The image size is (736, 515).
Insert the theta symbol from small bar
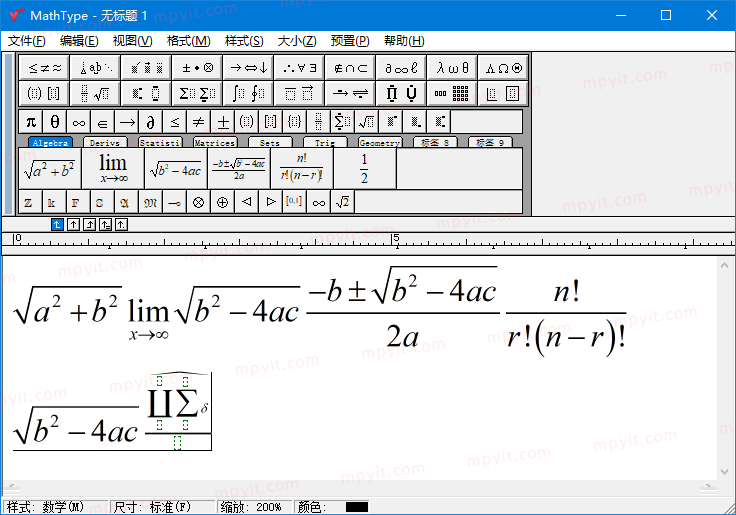pyautogui.click(x=55, y=122)
